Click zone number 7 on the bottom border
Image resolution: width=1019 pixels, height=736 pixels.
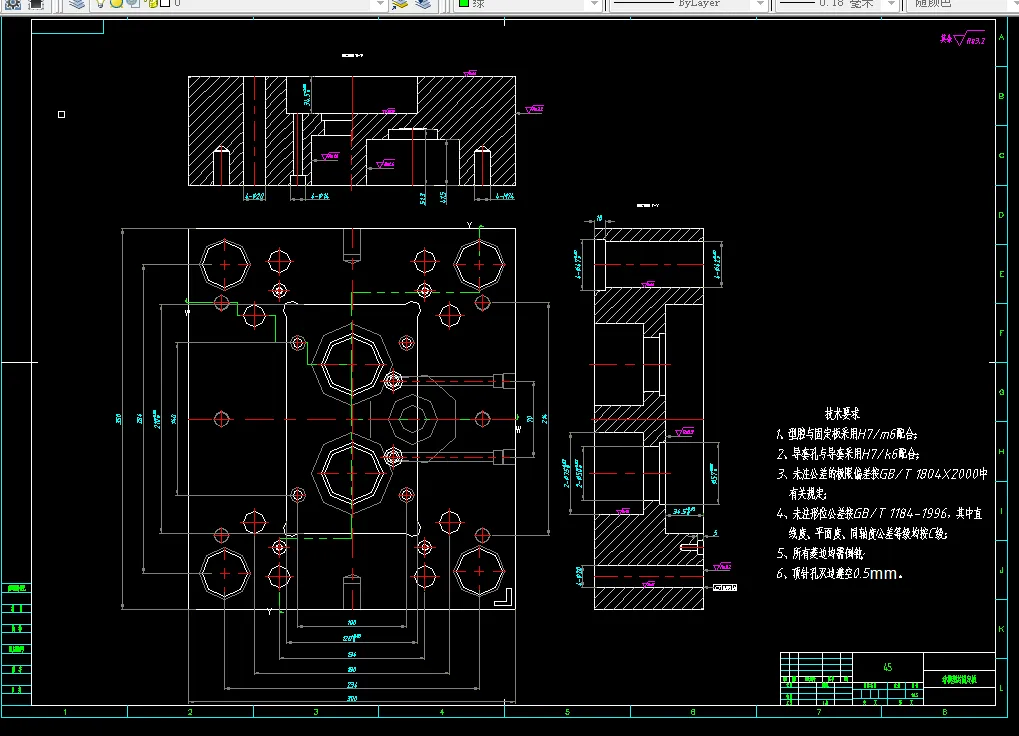tap(818, 712)
